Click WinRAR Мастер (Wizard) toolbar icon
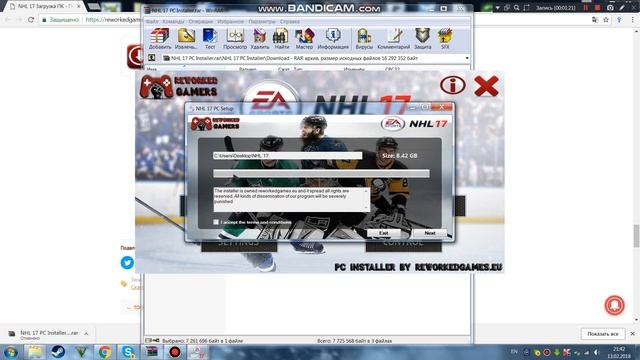The image size is (640, 360). 304,39
